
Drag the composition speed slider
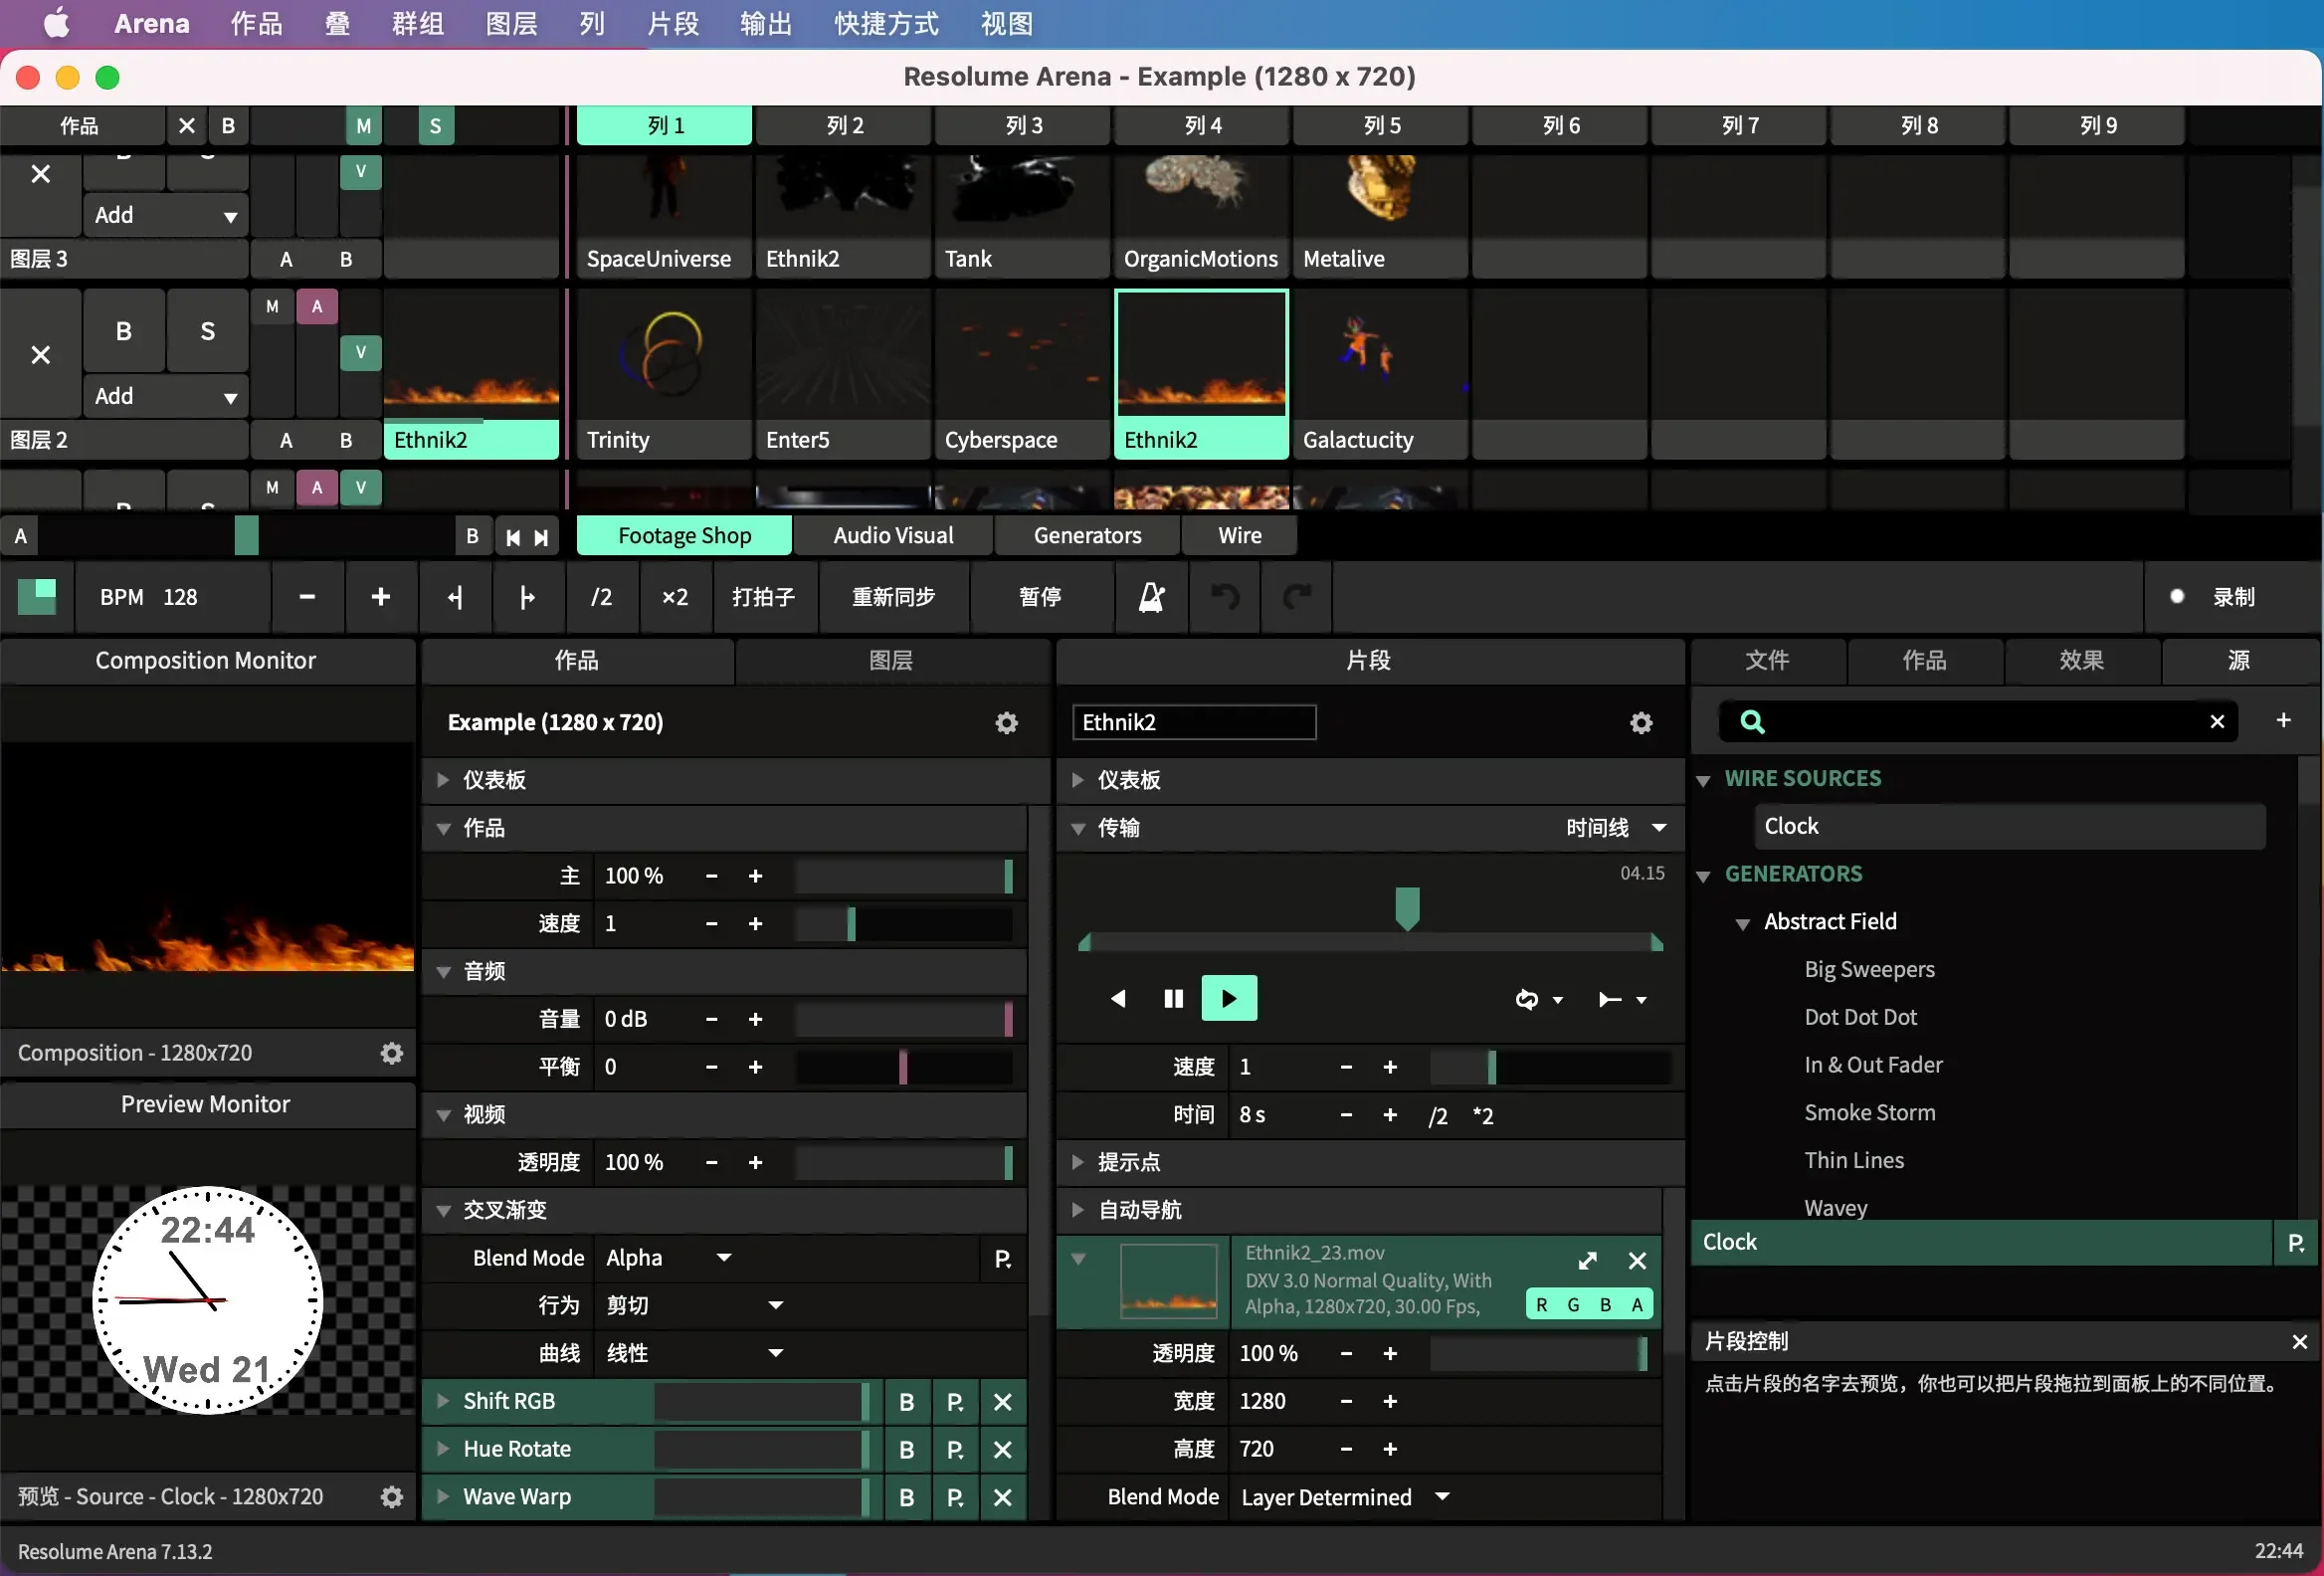click(x=853, y=923)
